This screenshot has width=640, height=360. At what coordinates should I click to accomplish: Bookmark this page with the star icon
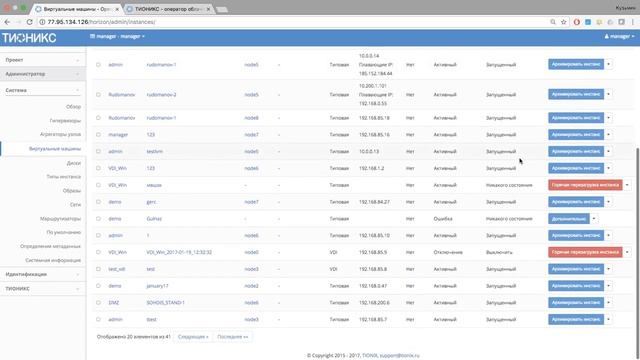(x=564, y=22)
